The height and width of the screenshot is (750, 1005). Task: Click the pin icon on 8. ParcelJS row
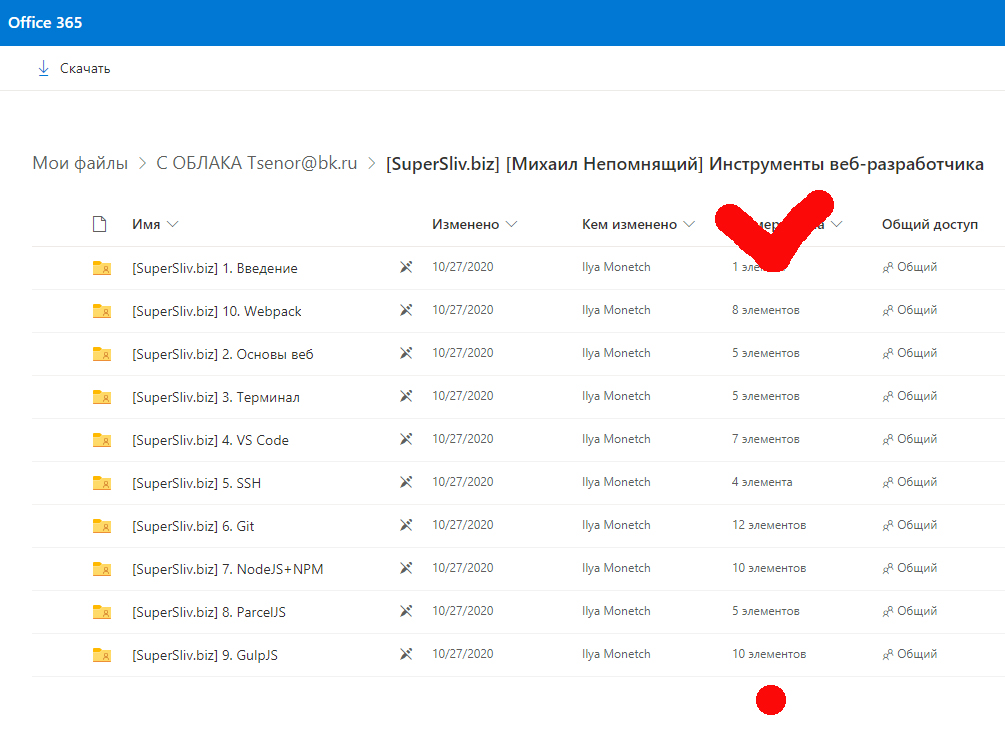(406, 610)
